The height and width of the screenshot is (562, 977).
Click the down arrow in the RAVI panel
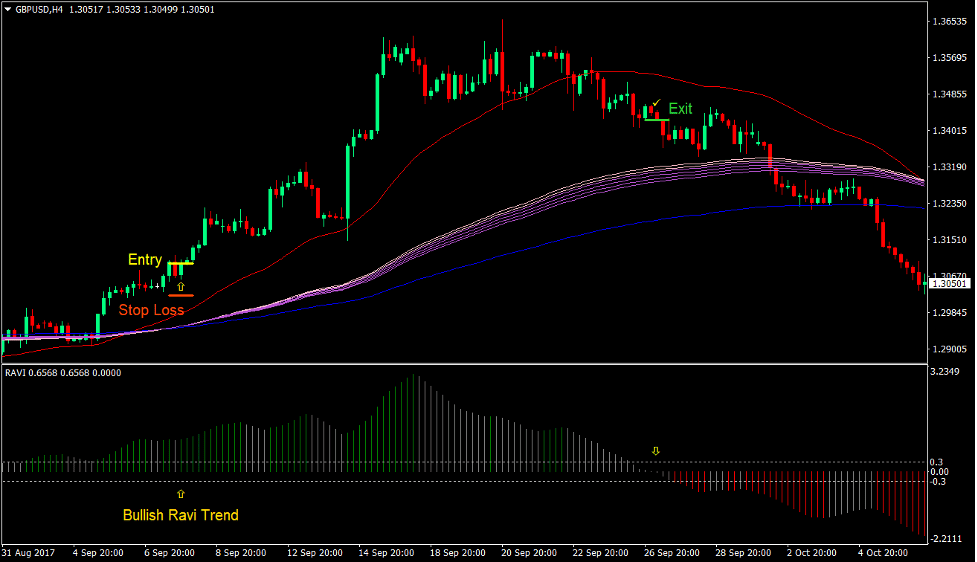point(656,451)
